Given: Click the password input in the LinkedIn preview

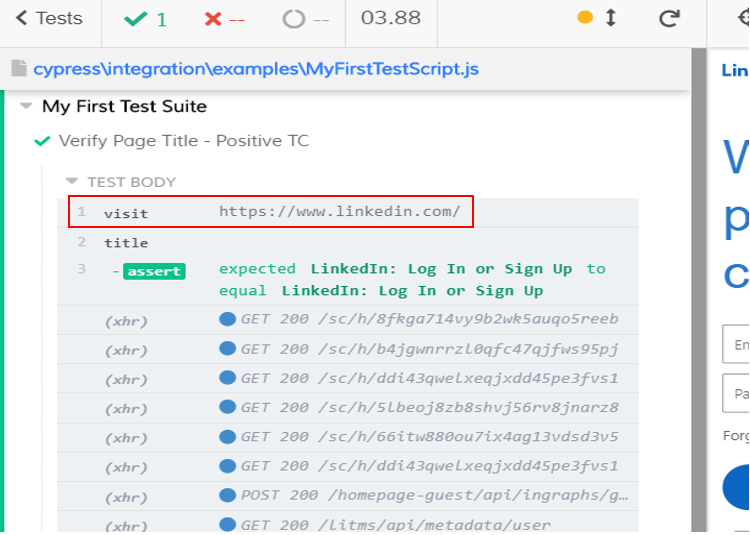Looking at the screenshot, I should tap(736, 393).
